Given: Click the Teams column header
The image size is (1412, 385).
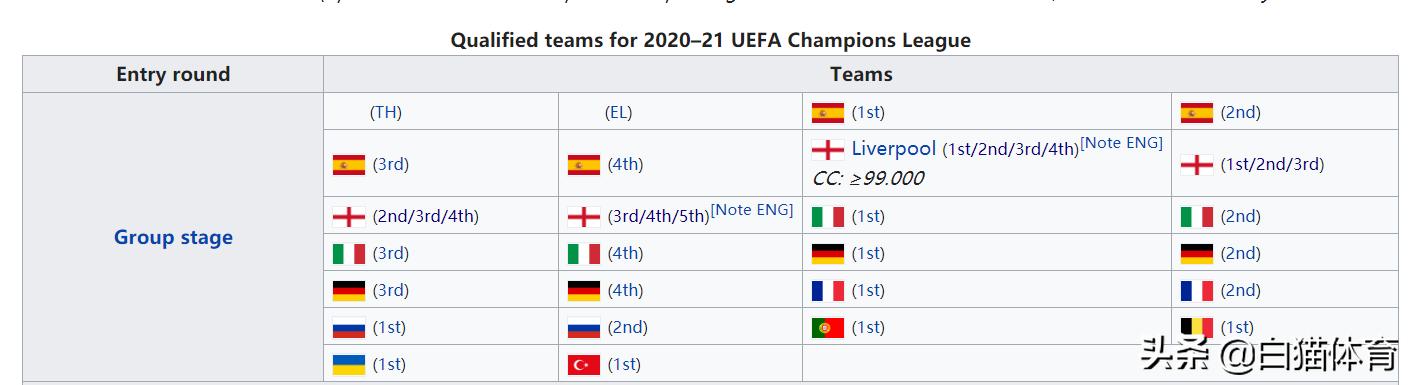Looking at the screenshot, I should 861,74.
